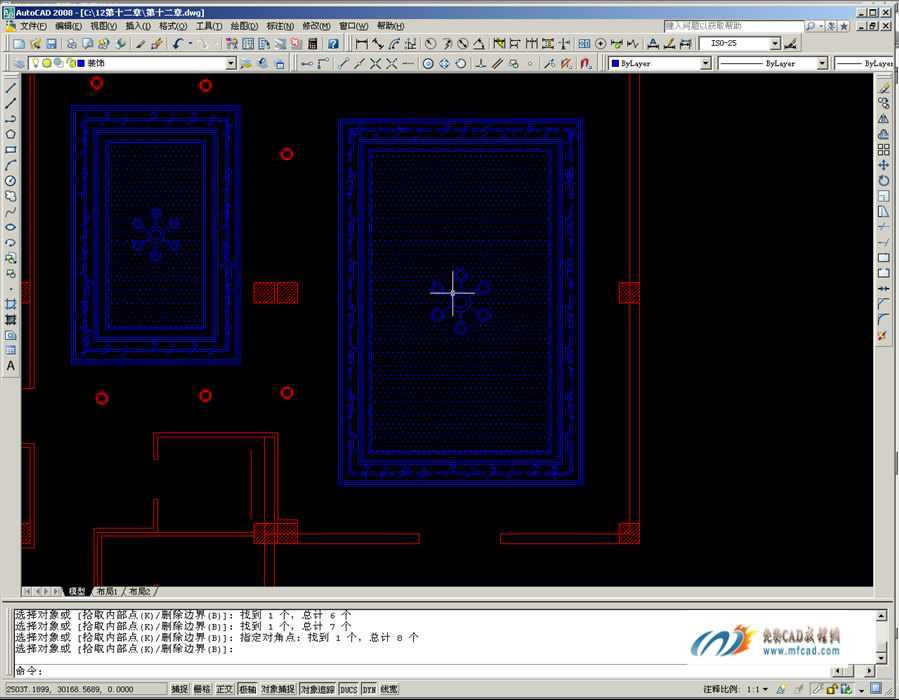899x700 pixels.
Task: Choose the Multiline Text 'A' tool
Action: point(10,366)
